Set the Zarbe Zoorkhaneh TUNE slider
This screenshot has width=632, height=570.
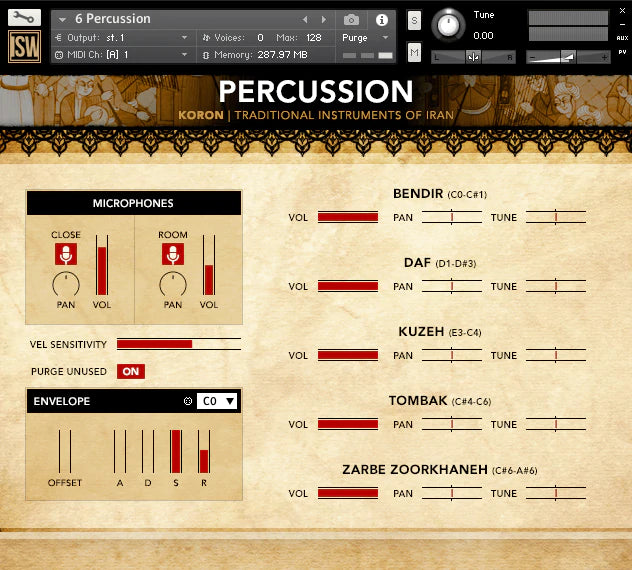(x=556, y=493)
